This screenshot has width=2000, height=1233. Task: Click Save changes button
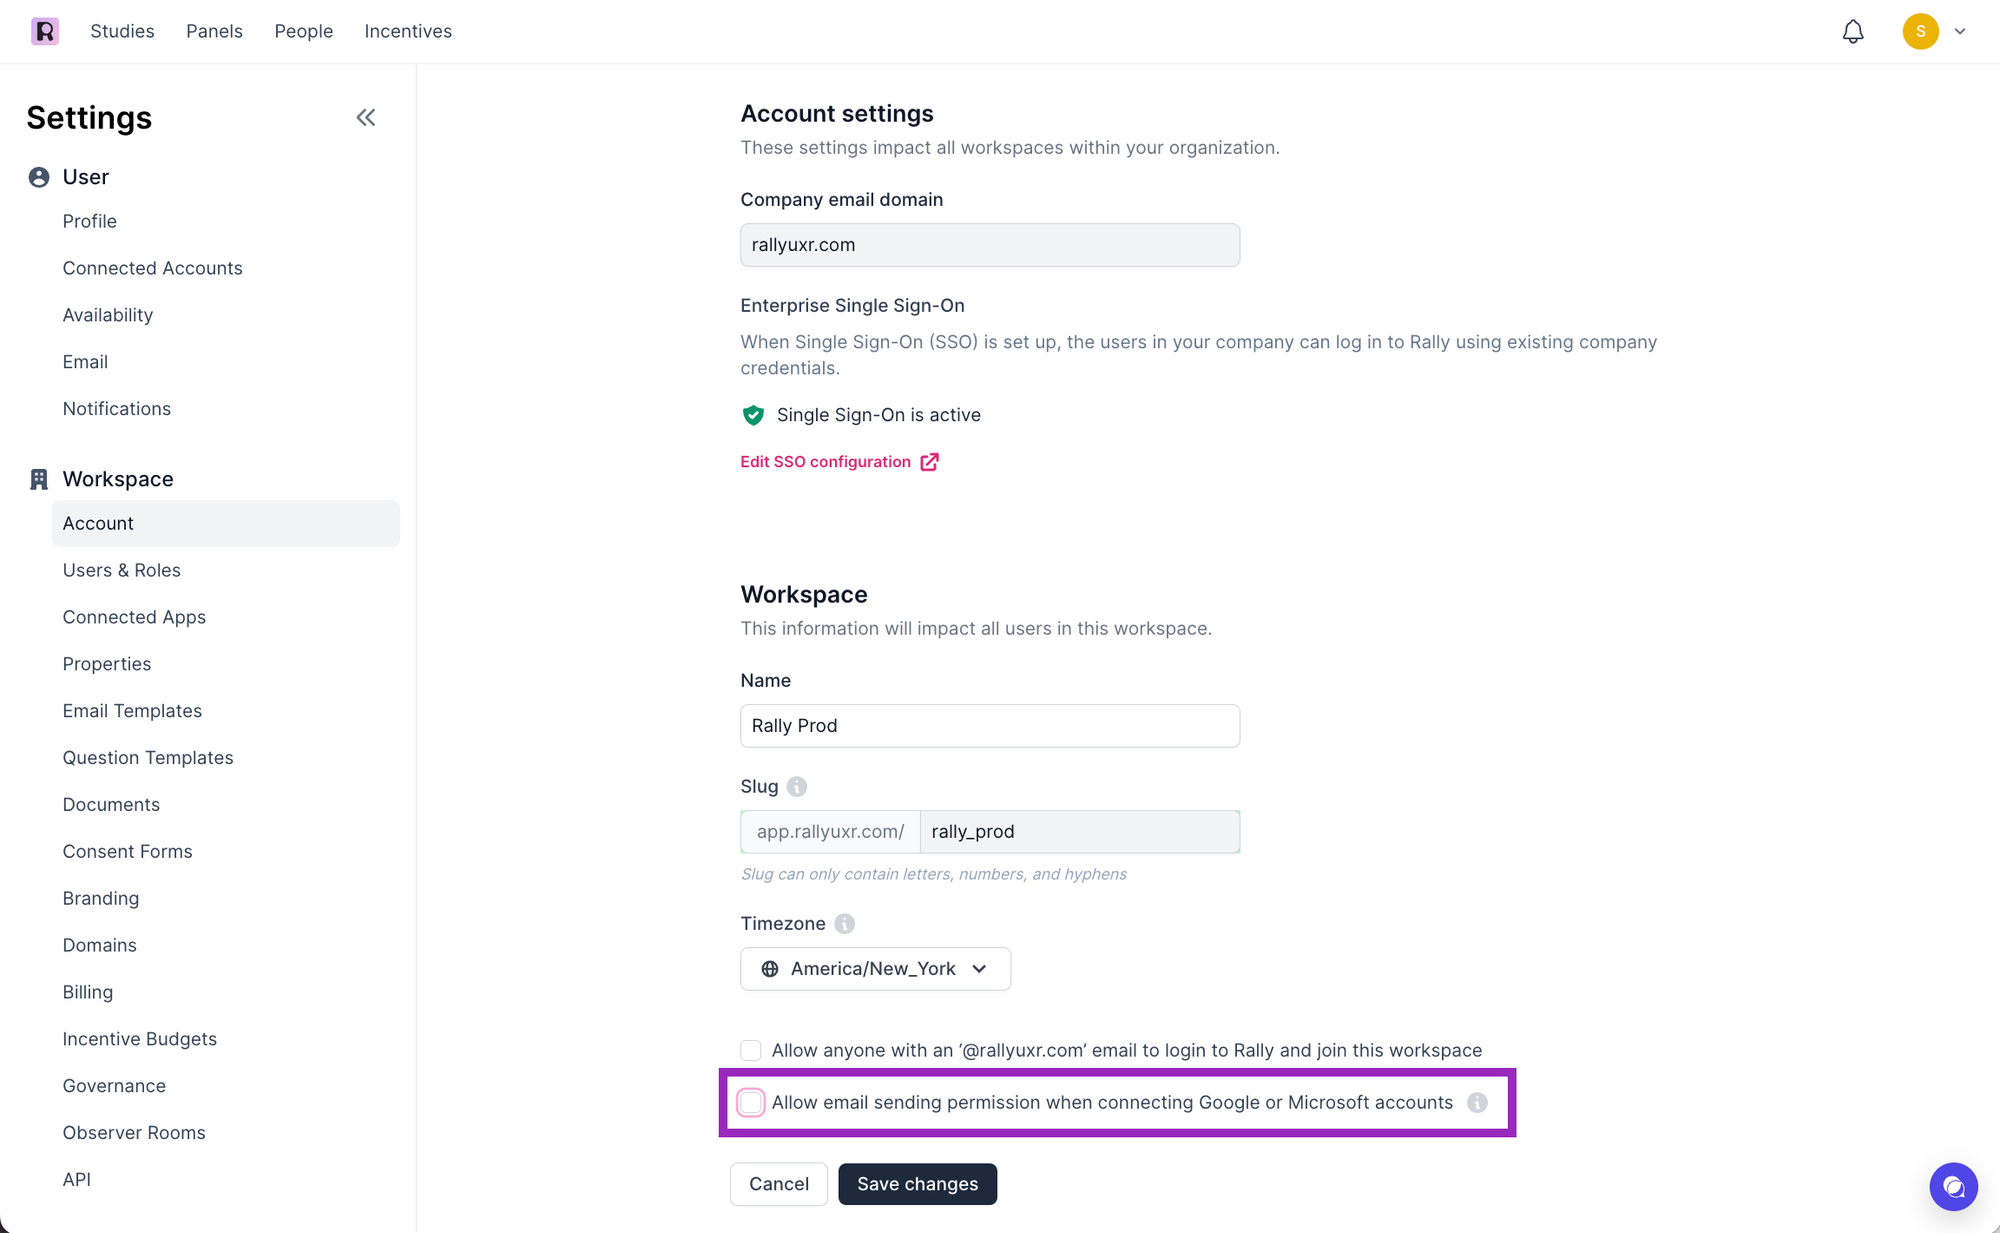pyautogui.click(x=917, y=1184)
